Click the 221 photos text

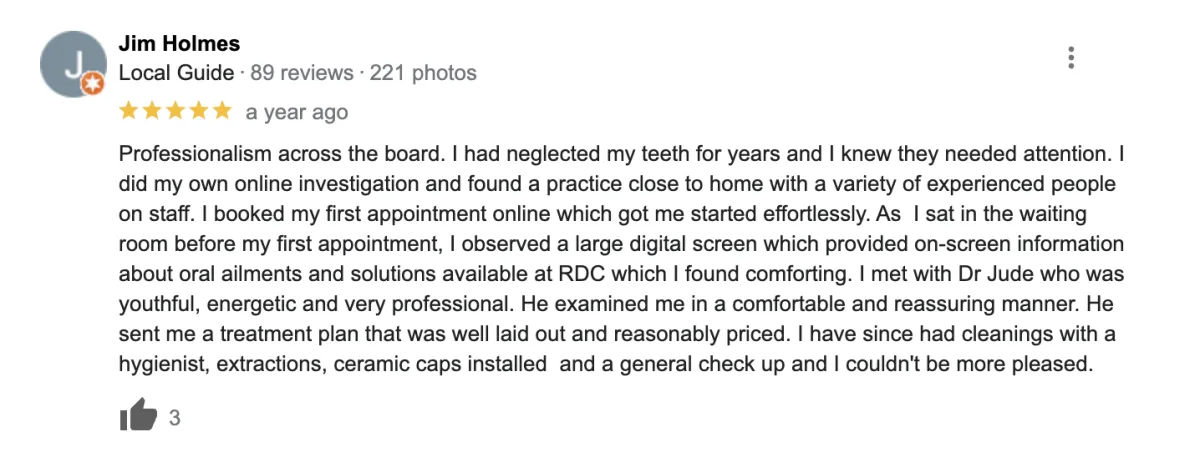pos(423,73)
